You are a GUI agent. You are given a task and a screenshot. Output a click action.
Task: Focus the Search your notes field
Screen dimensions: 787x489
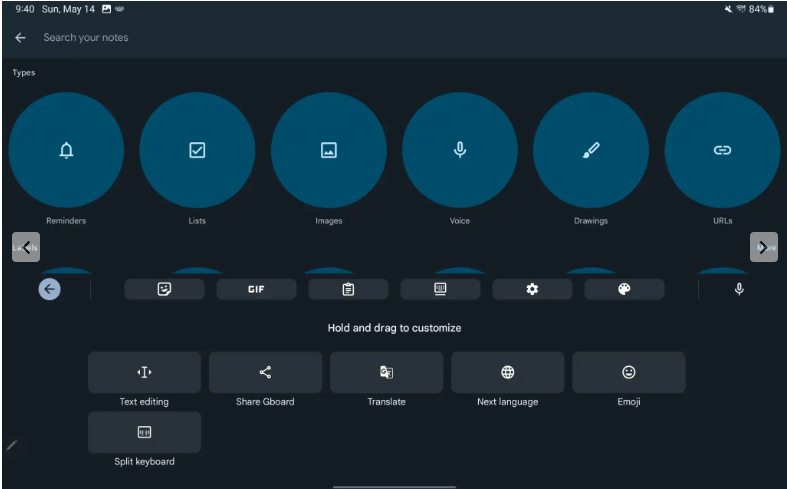86,38
